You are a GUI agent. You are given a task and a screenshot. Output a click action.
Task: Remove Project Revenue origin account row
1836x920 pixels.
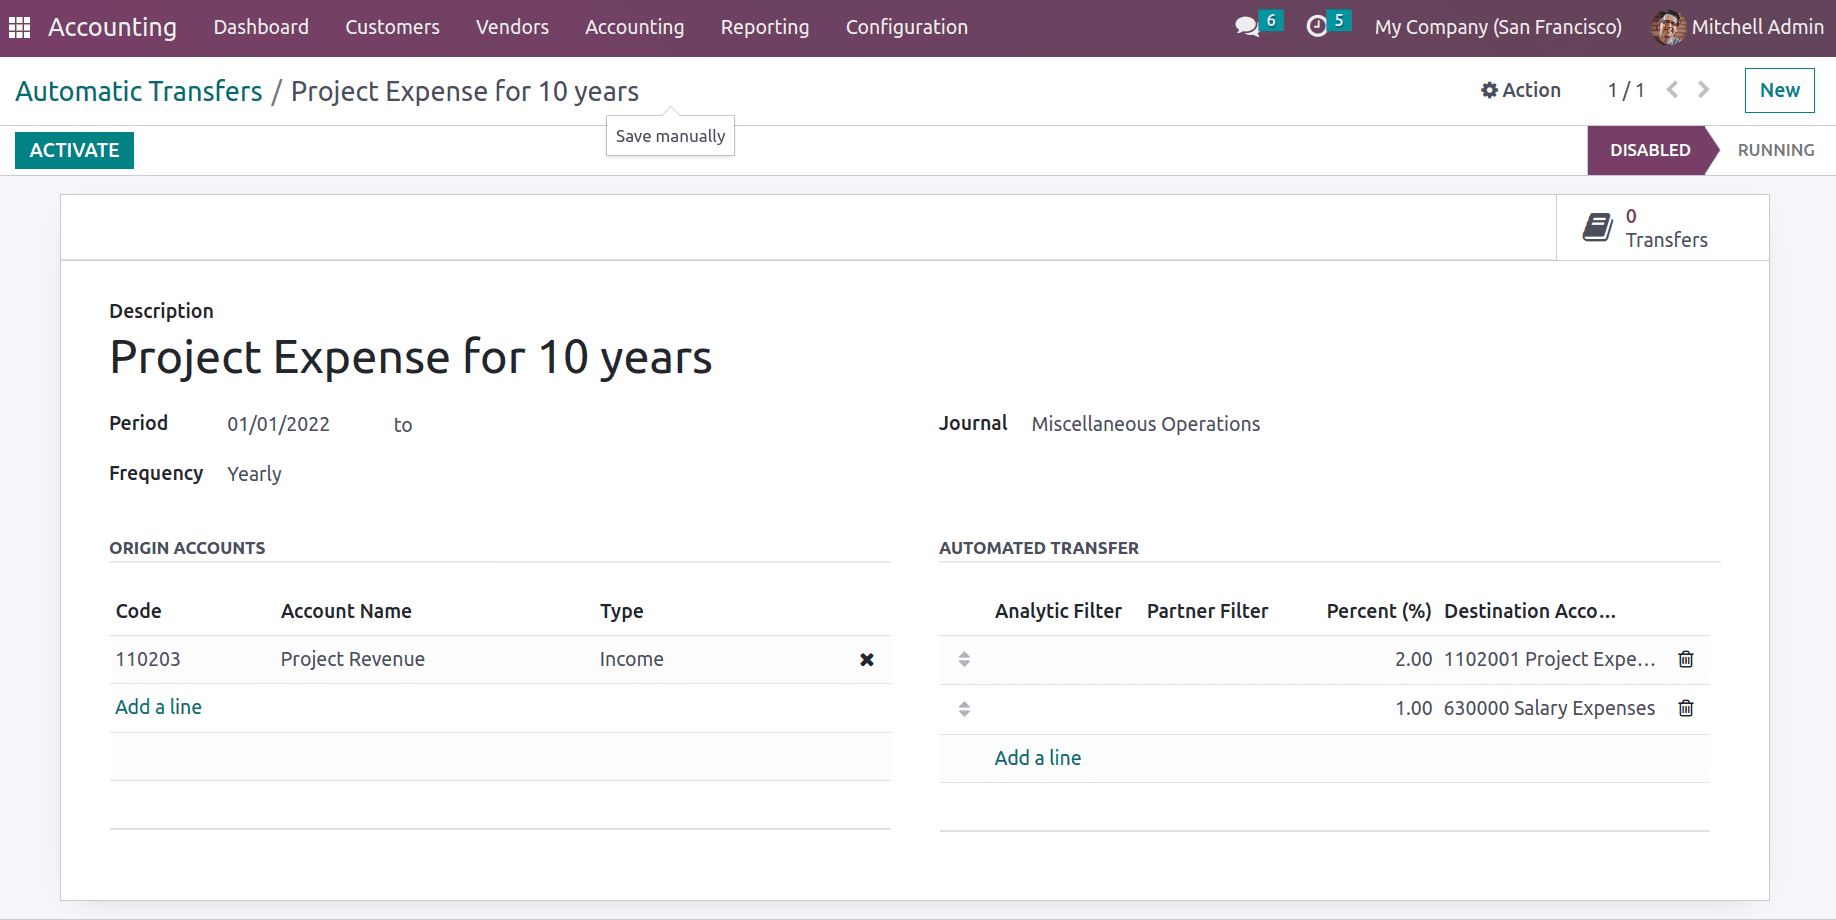pyautogui.click(x=867, y=660)
